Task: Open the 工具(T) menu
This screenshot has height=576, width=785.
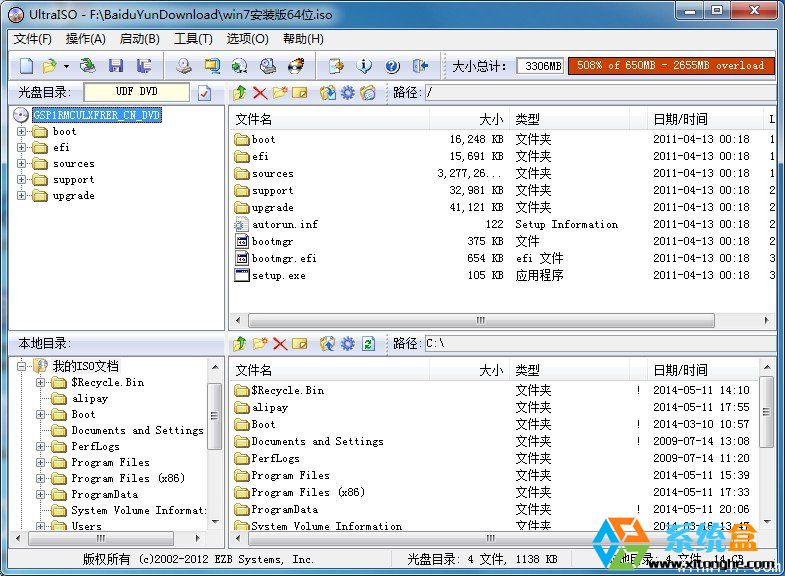Action: (193, 39)
